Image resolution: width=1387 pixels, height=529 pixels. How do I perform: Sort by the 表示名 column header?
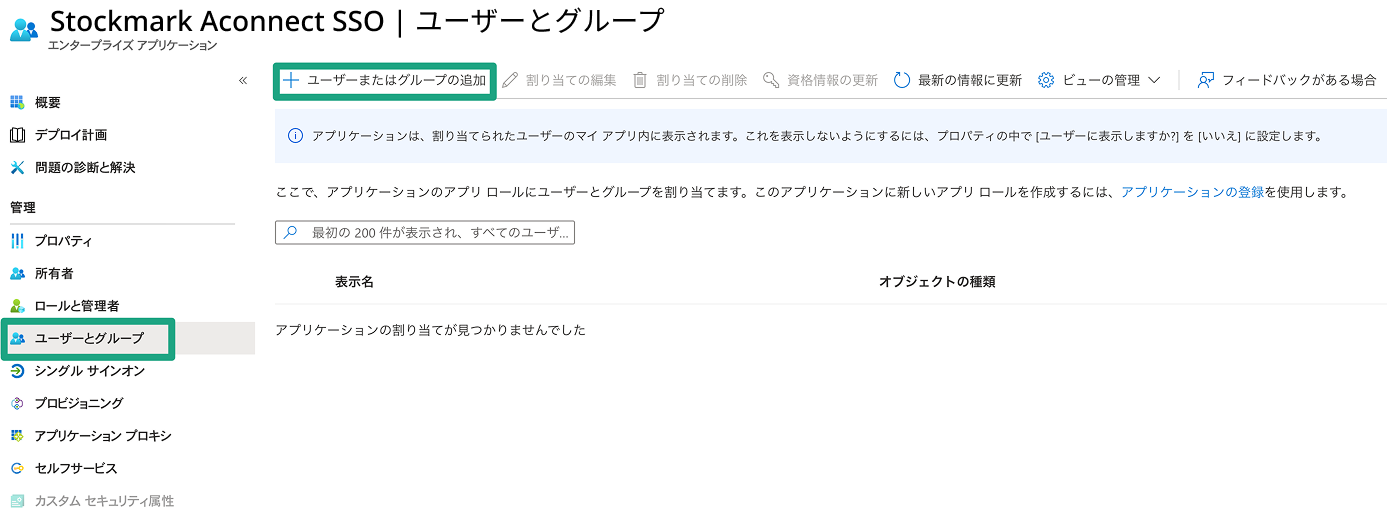coord(354,282)
